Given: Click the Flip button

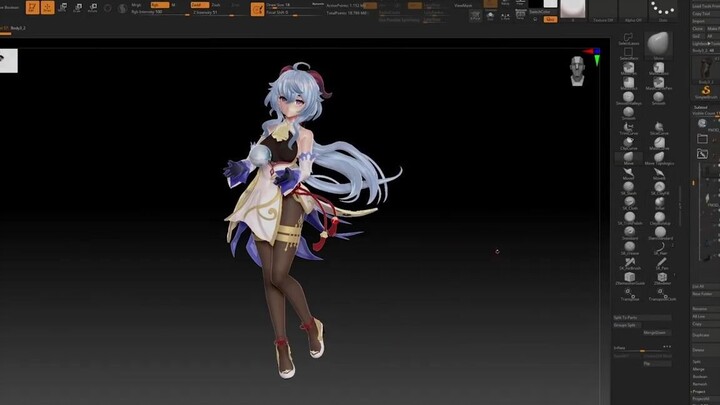Looking at the screenshot, I should point(656,364).
